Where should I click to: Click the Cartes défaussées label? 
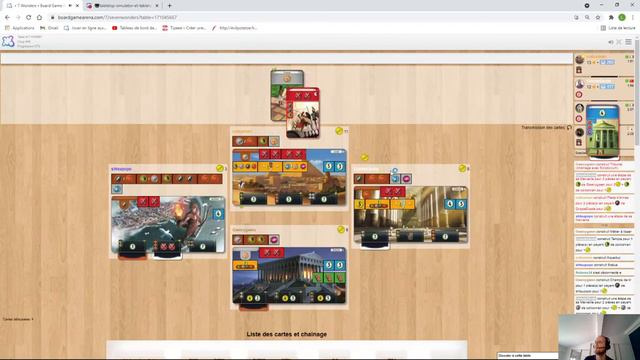pyautogui.click(x=18, y=319)
